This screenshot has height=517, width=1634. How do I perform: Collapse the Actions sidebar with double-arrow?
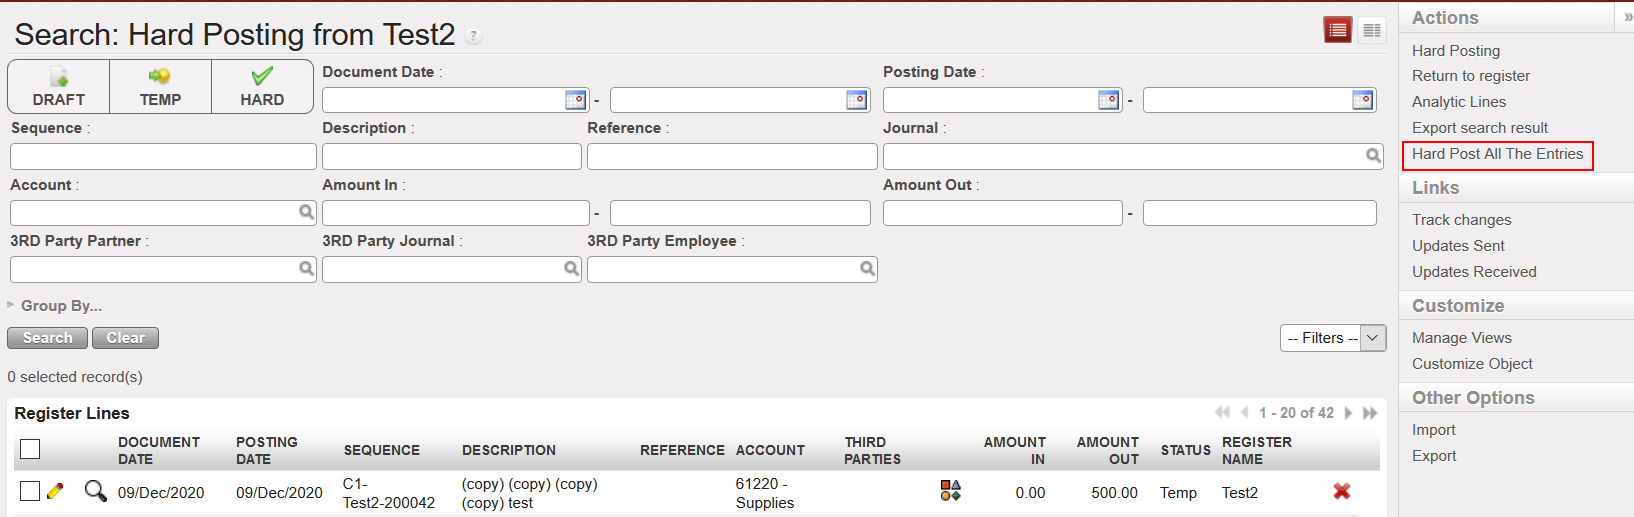(x=1627, y=18)
